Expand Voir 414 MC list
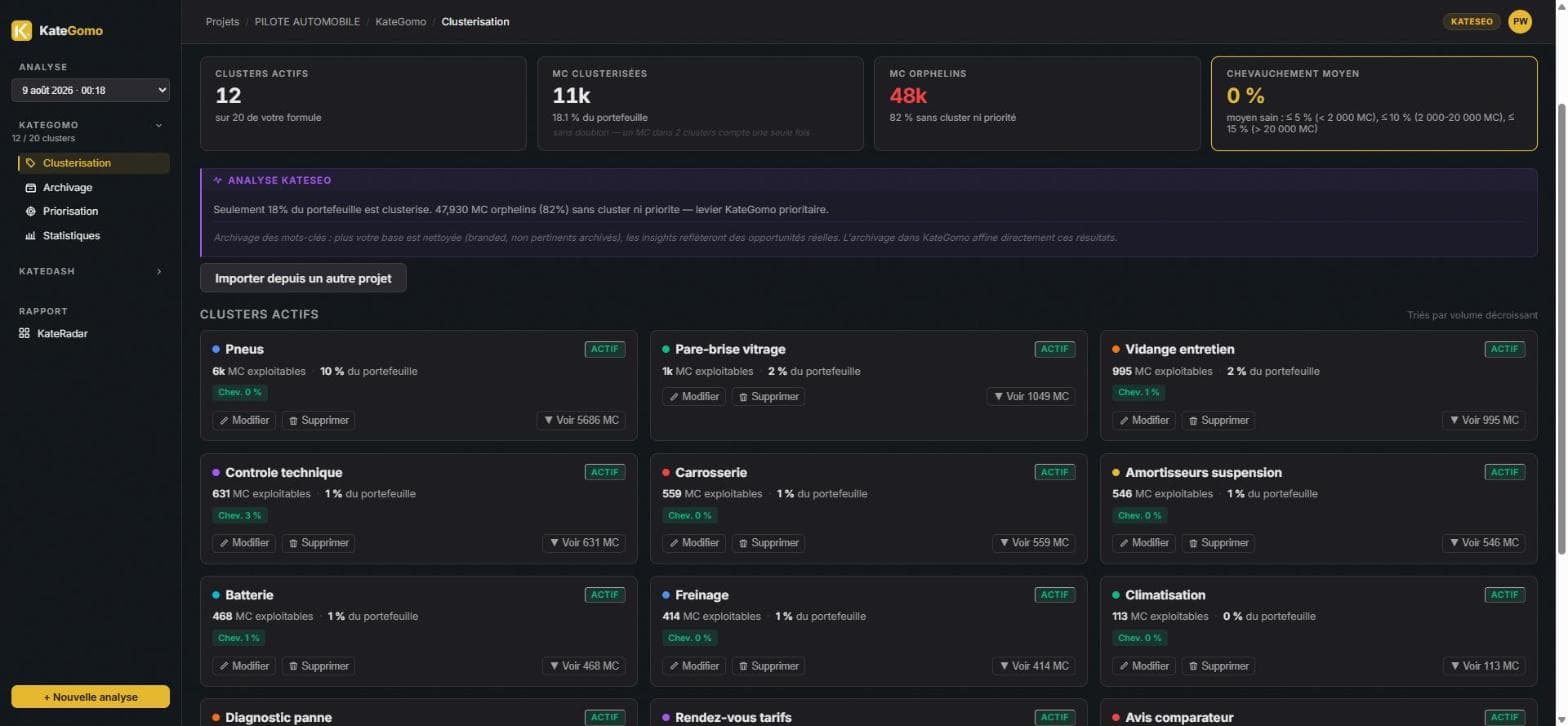1568x726 pixels. (1034, 666)
